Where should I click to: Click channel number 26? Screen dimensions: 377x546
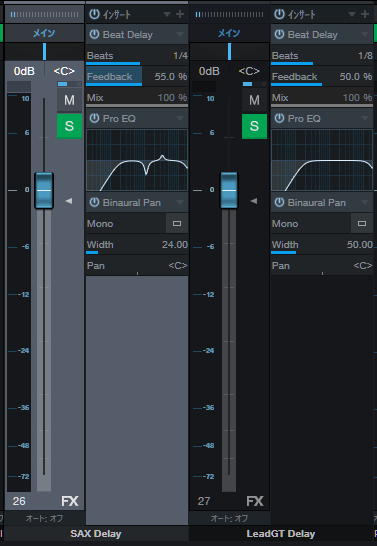[x=19, y=501]
